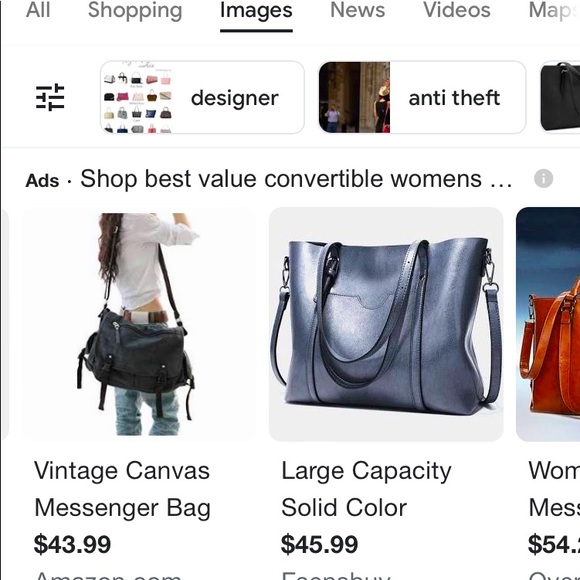Image resolution: width=580 pixels, height=580 pixels.
Task: Click the $43.99 price
Action: pos(72,544)
